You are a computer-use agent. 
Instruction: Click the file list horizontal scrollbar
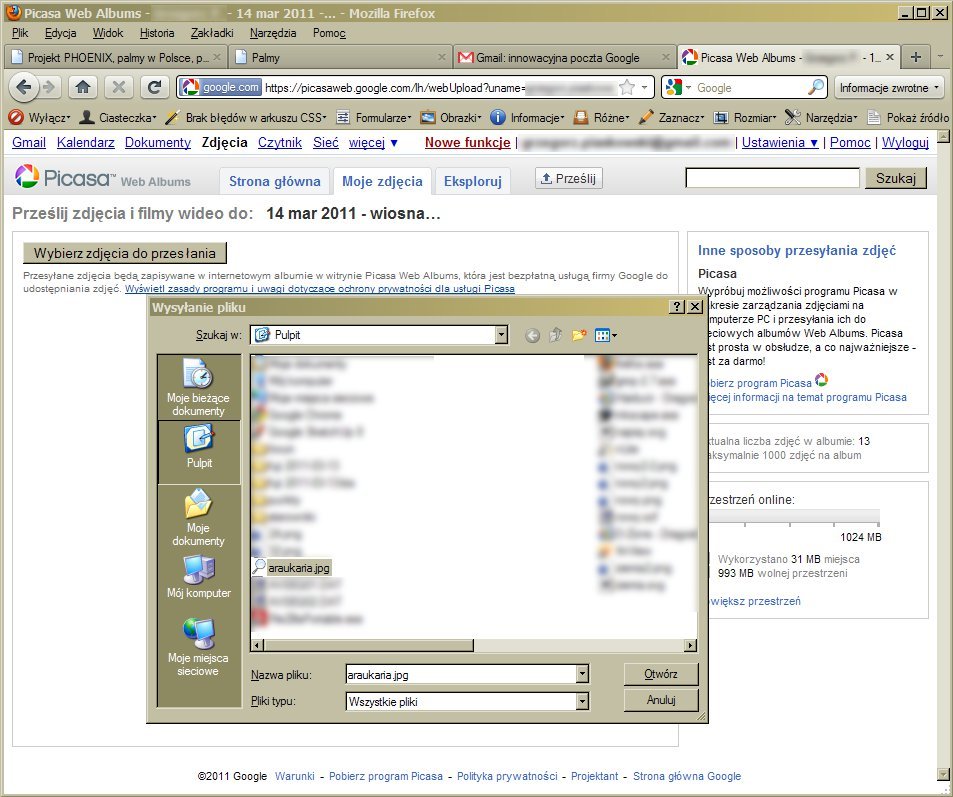[369, 645]
